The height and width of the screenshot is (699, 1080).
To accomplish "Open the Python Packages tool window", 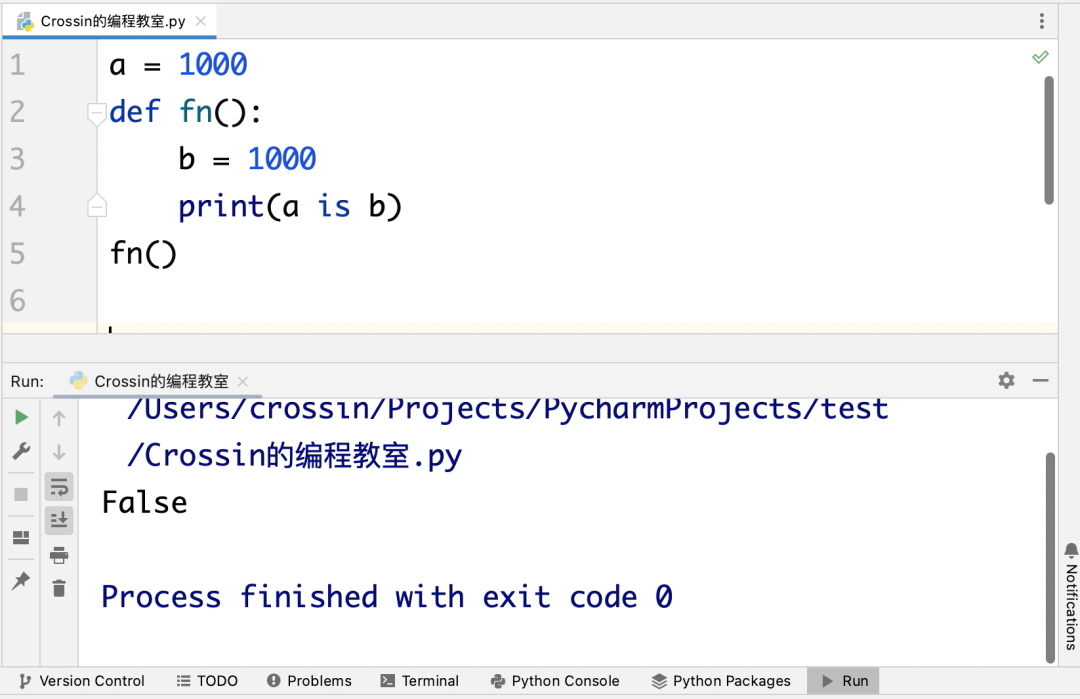I will click(721, 681).
